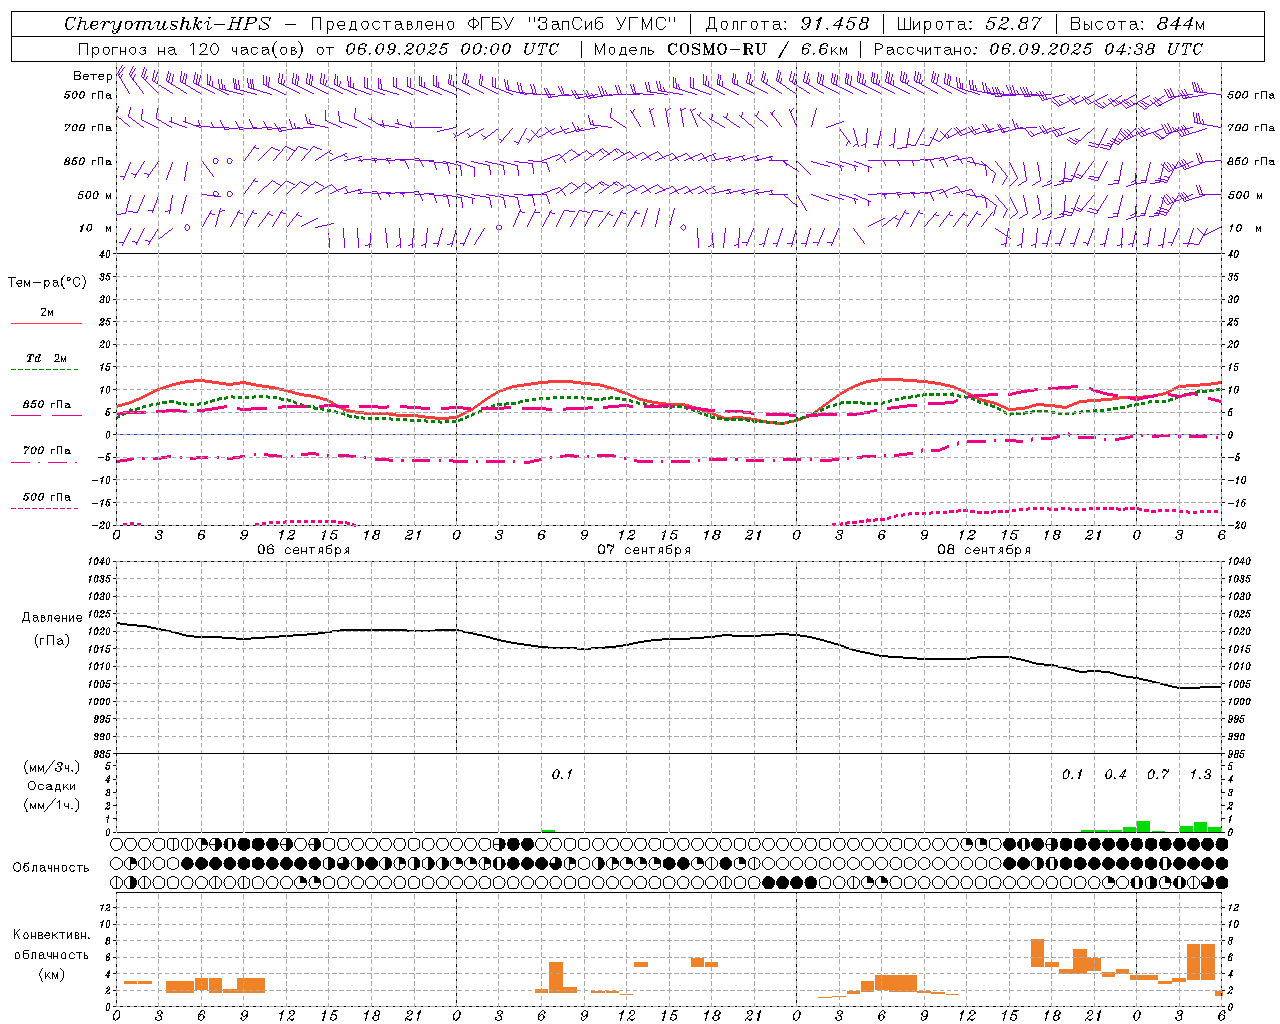Click the latitude value "Широта: 52.87"
This screenshot has width=1280, height=1024.
tap(969, 24)
